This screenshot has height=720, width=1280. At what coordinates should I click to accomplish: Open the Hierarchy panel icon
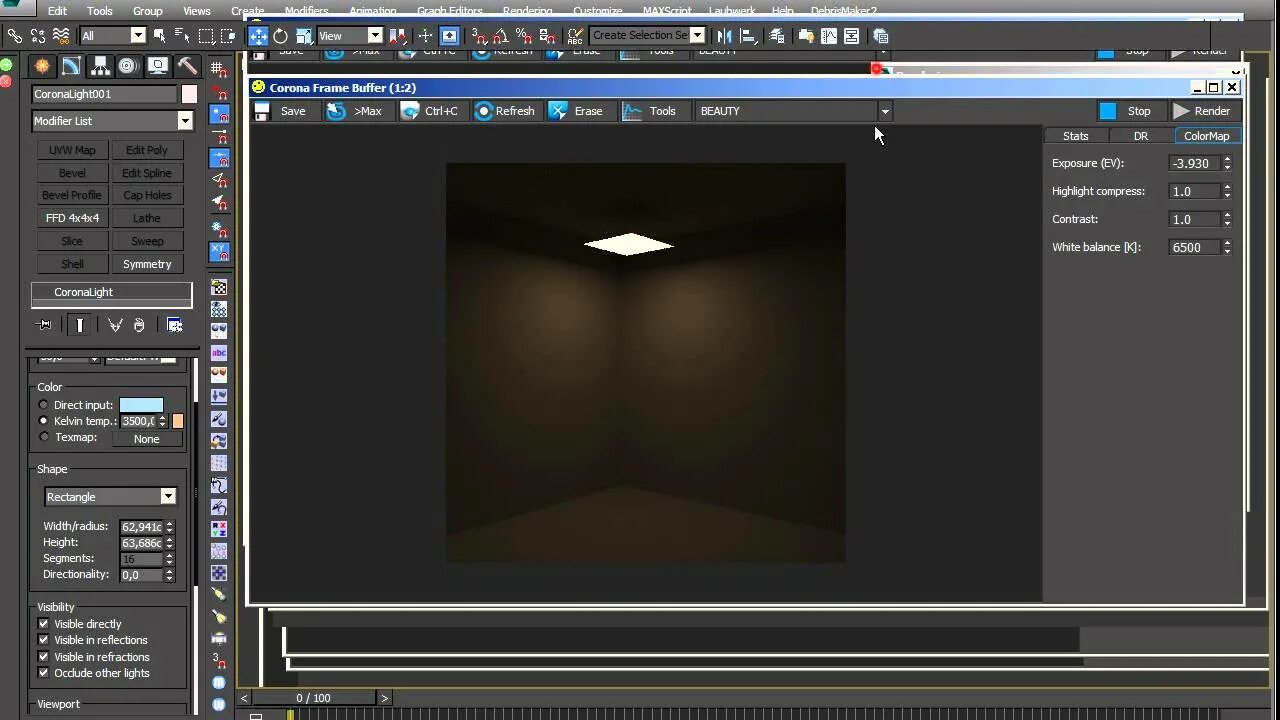100,66
